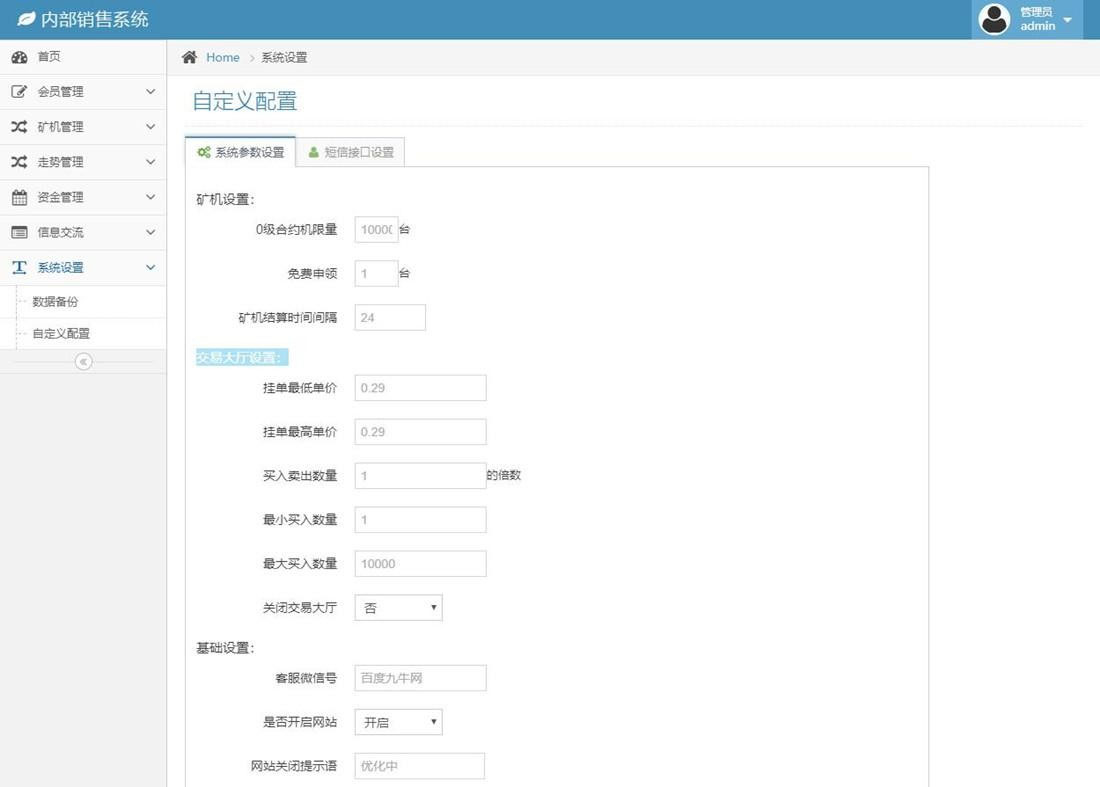Click the sidebar collapse circle button
The width and height of the screenshot is (1100, 787).
pos(83,361)
